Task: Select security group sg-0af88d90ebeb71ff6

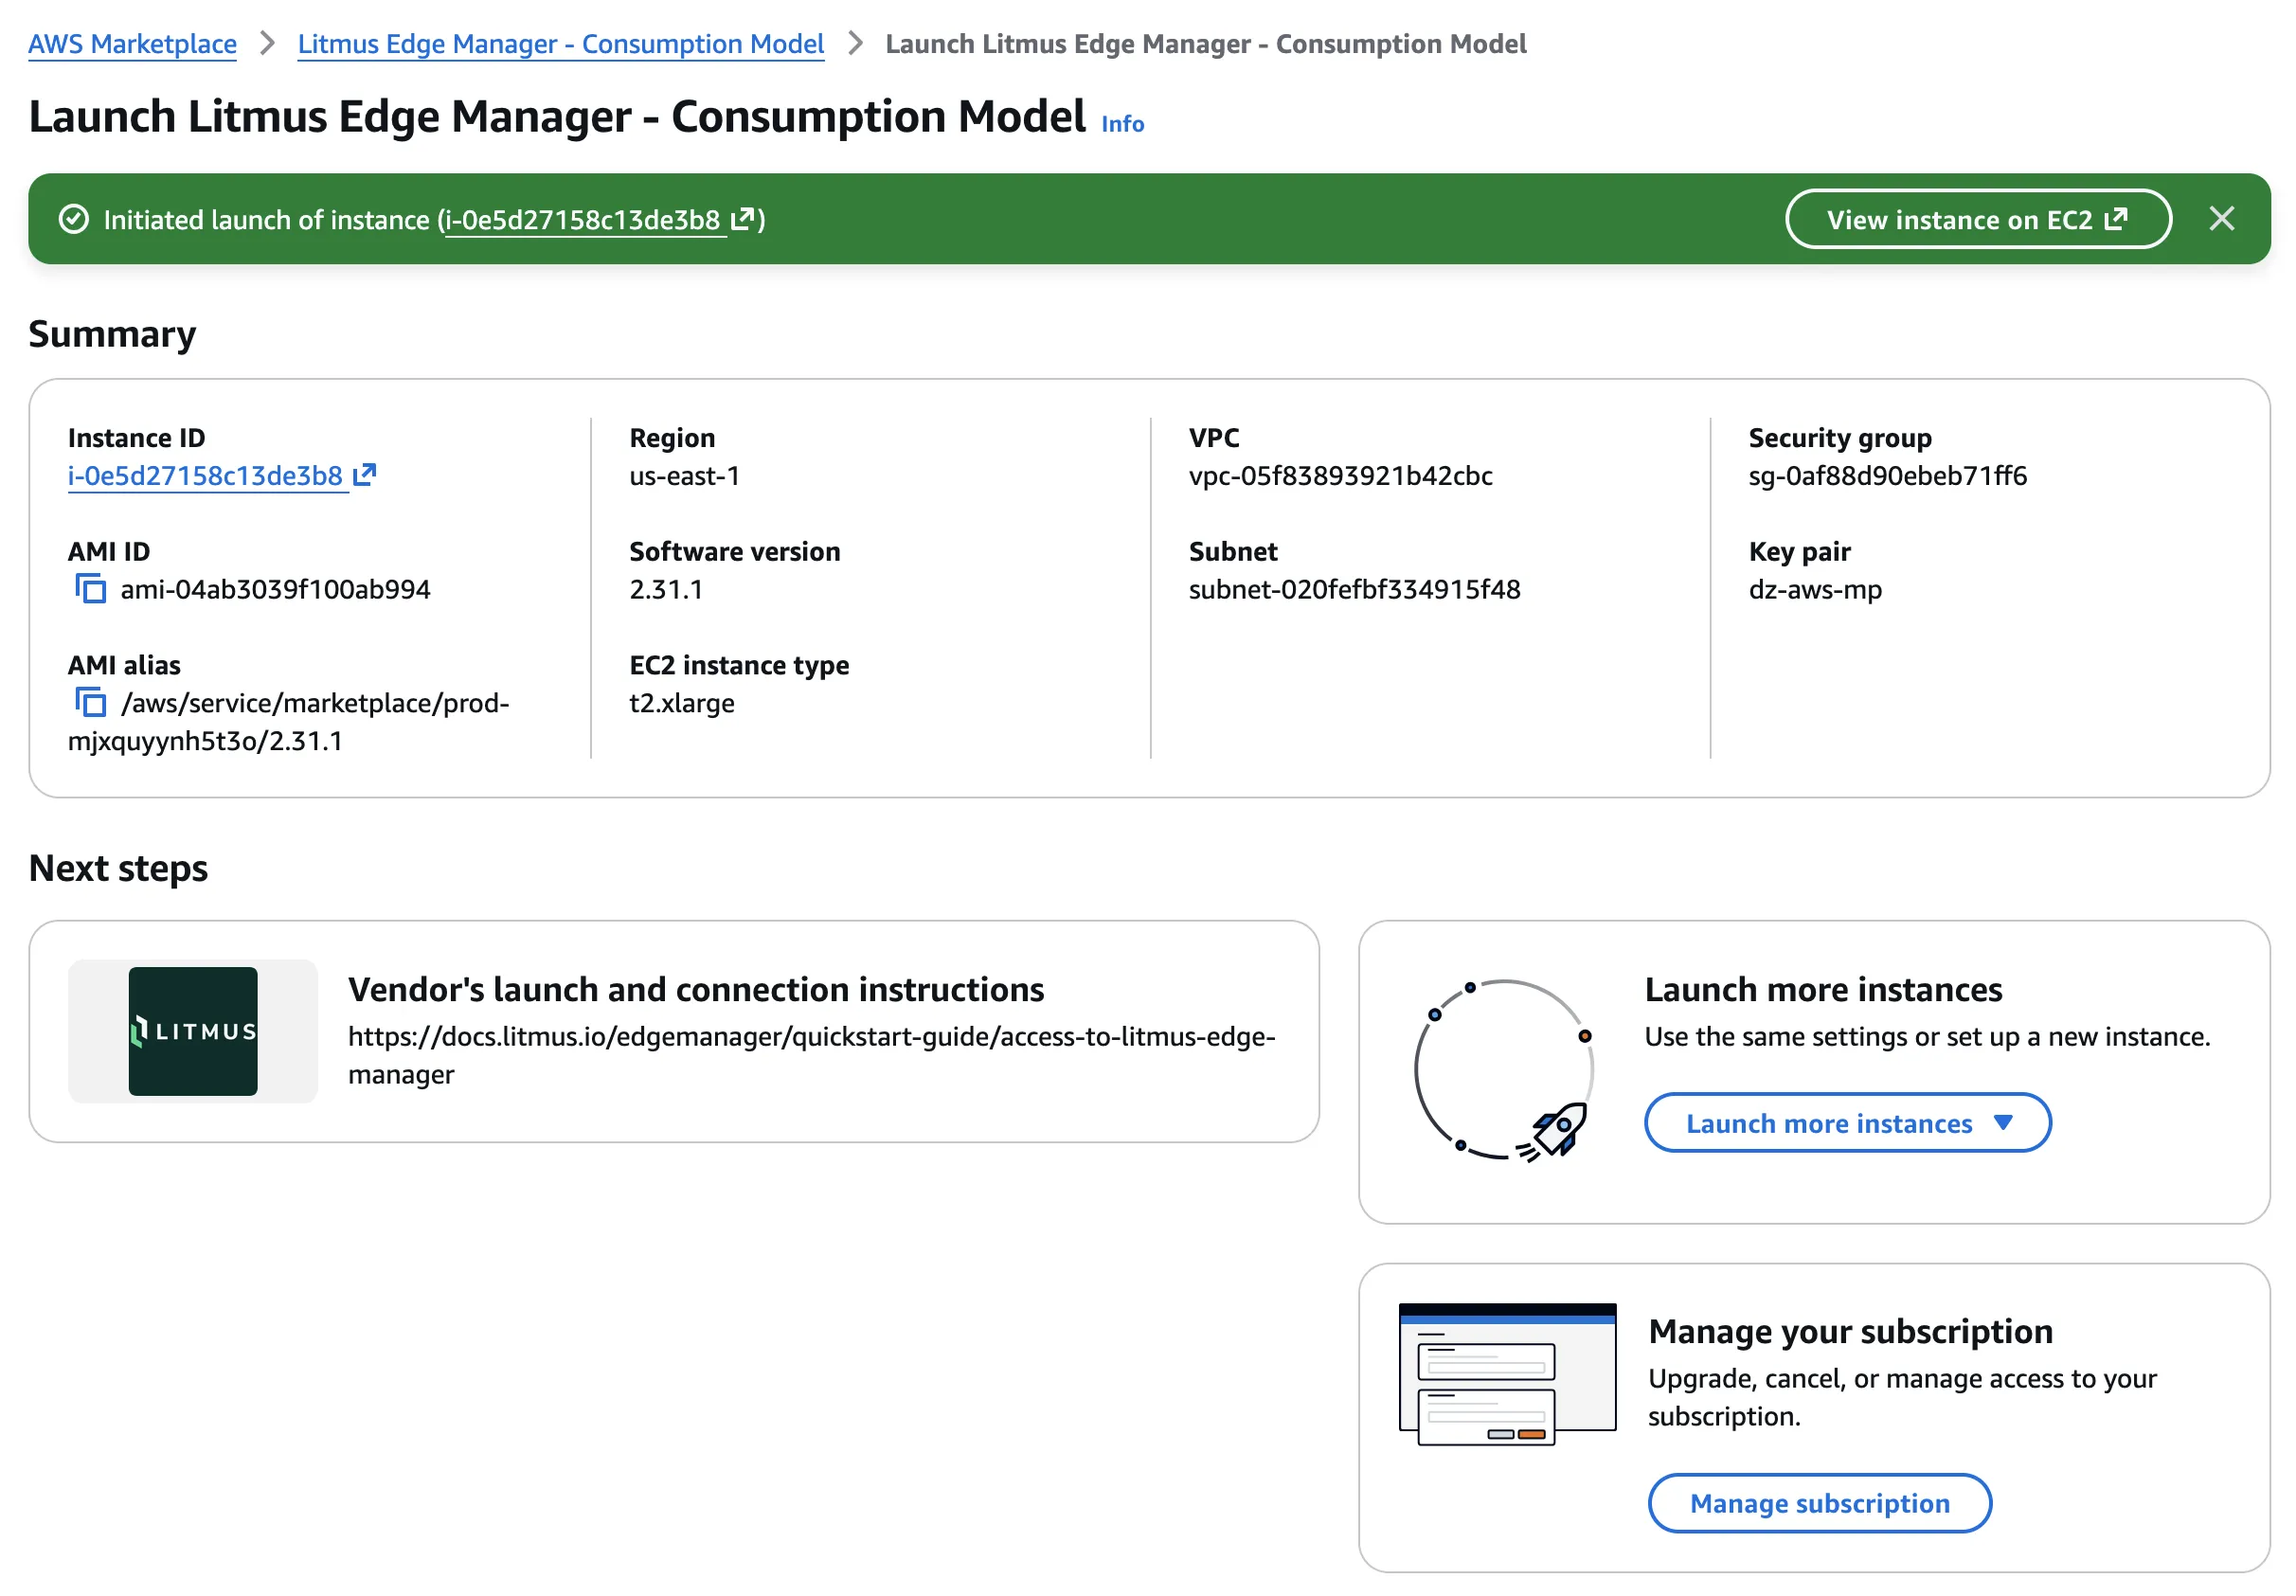Action: (1887, 476)
